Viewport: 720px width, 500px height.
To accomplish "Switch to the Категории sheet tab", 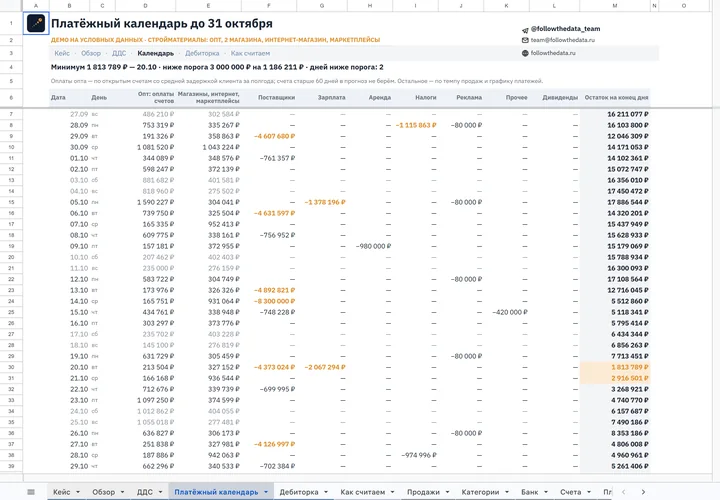I will (480, 492).
